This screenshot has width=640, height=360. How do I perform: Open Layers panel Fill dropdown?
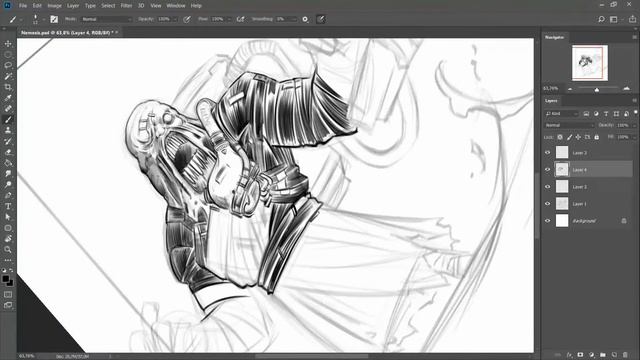click(634, 137)
